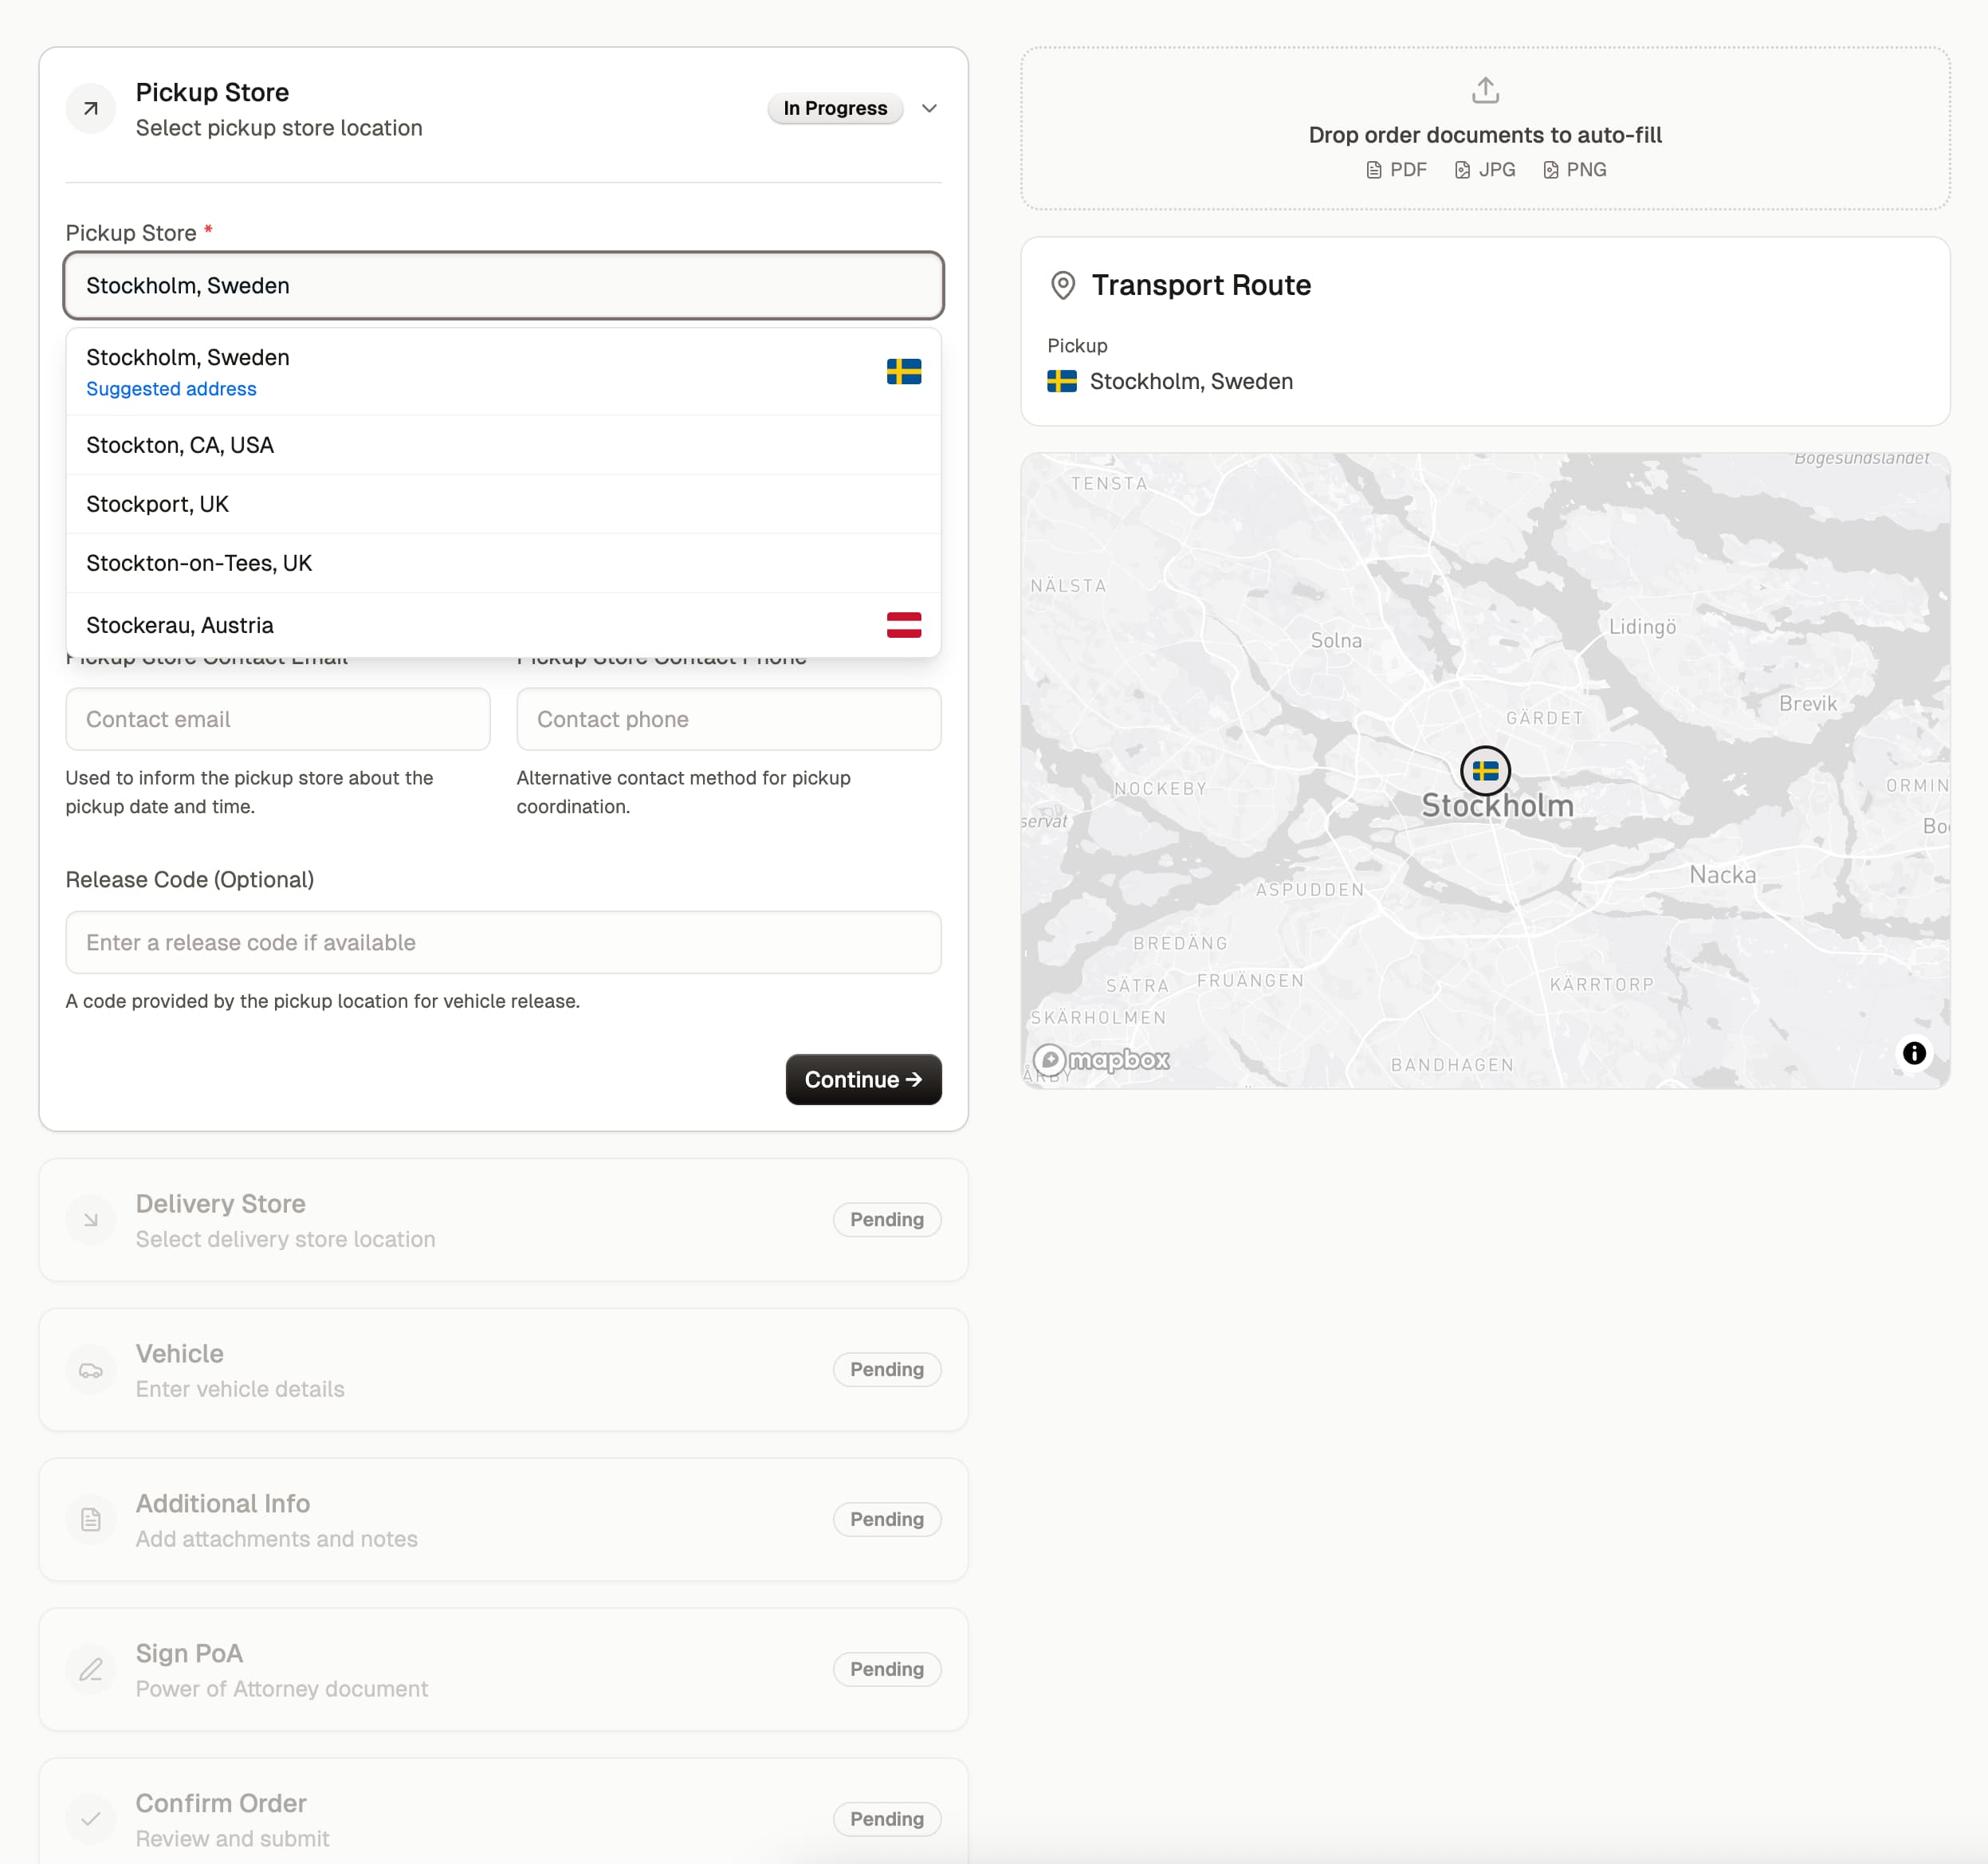Click the map info icon
The width and height of the screenshot is (1988, 1864).
(1913, 1052)
